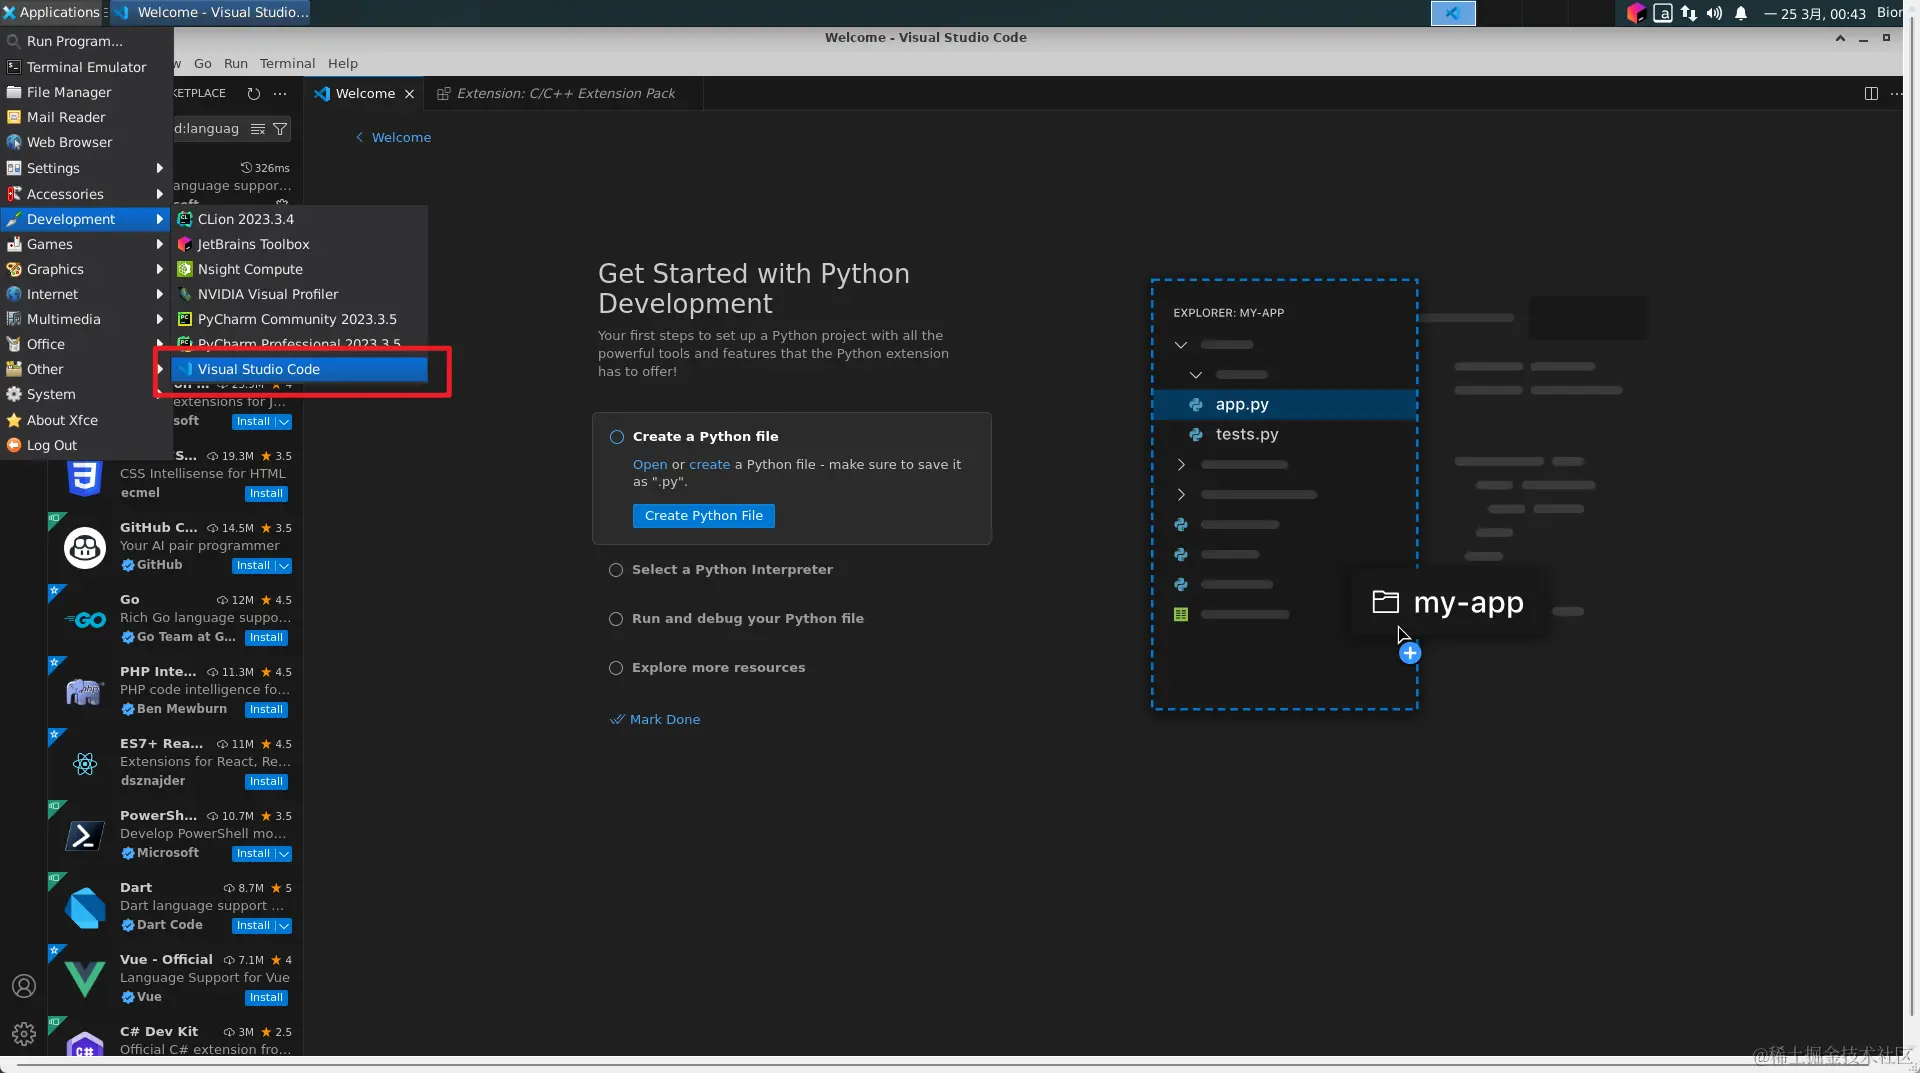Select the CSS Intellisense for HTML extension icon
This screenshot has height=1073, width=1920.
click(85, 477)
